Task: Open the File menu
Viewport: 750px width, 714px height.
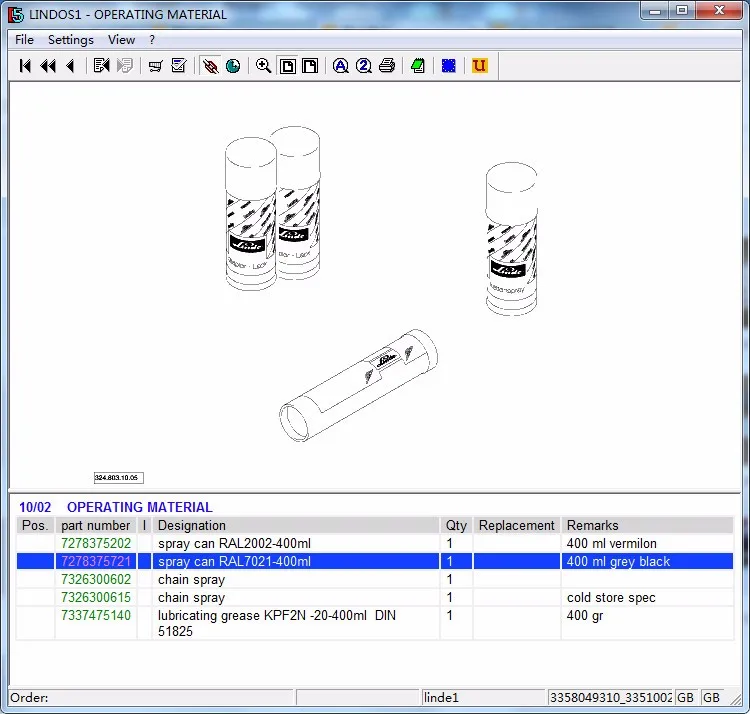Action: point(24,40)
